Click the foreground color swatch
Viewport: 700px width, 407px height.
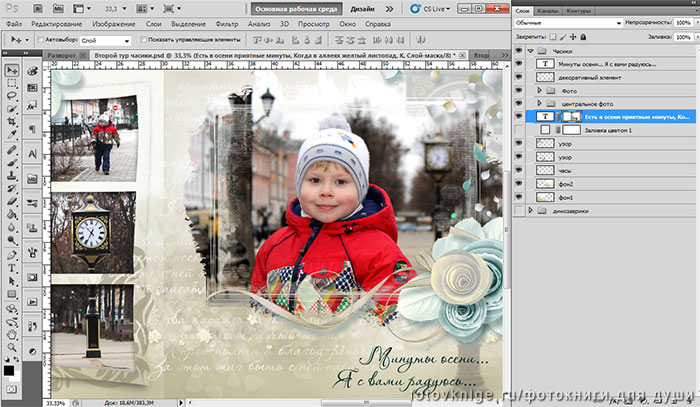[9, 369]
